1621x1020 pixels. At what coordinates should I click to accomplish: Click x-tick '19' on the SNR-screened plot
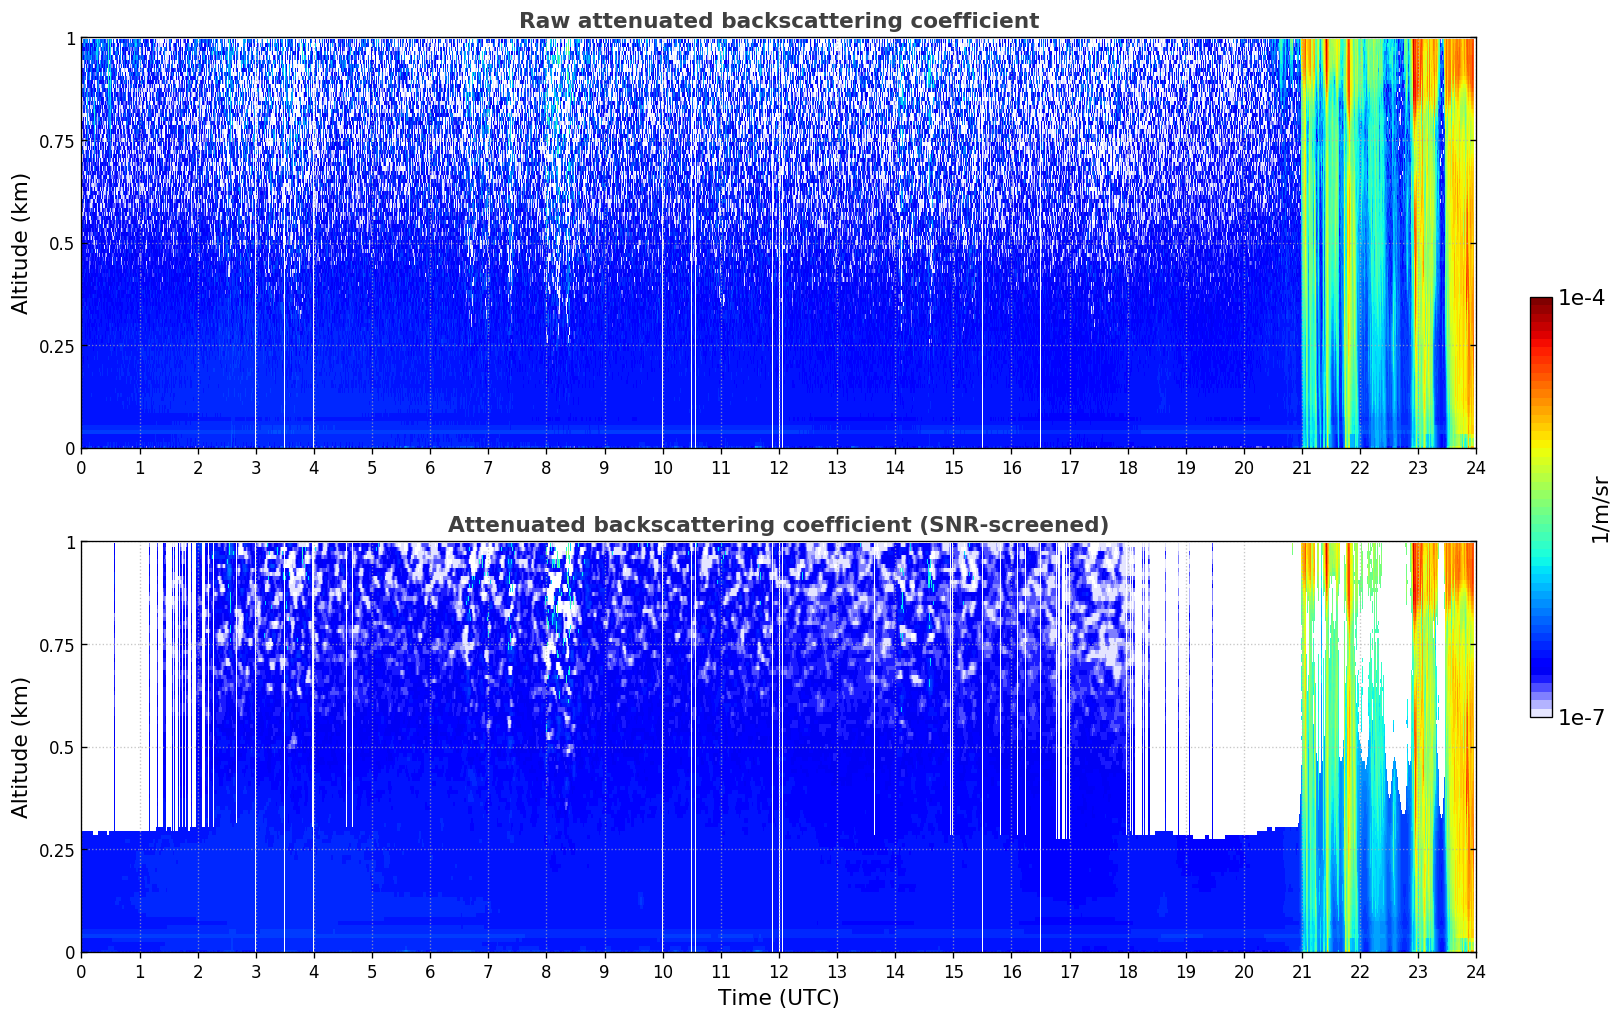pos(1186,971)
